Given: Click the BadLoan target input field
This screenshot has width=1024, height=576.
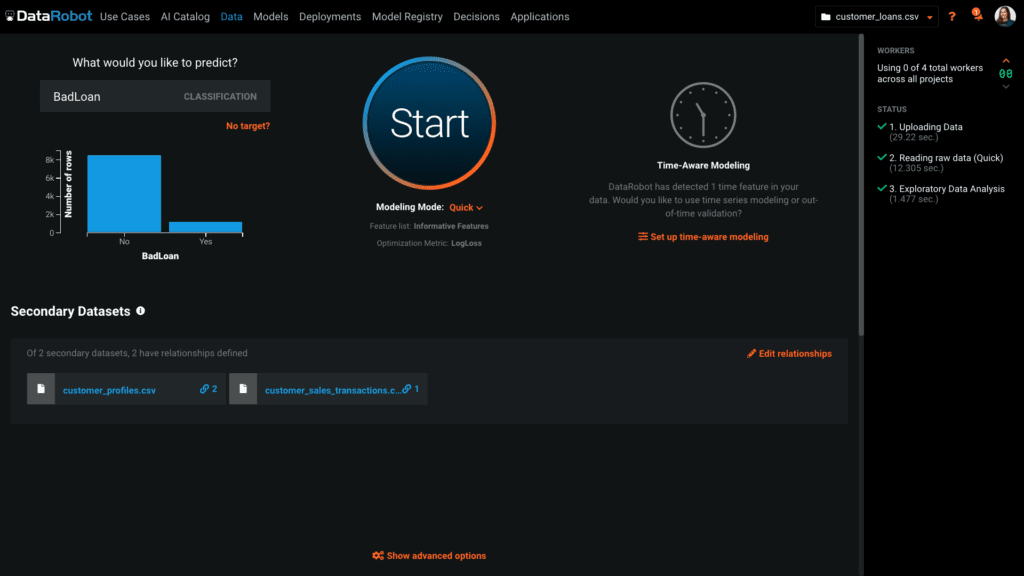Looking at the screenshot, I should click(x=155, y=96).
